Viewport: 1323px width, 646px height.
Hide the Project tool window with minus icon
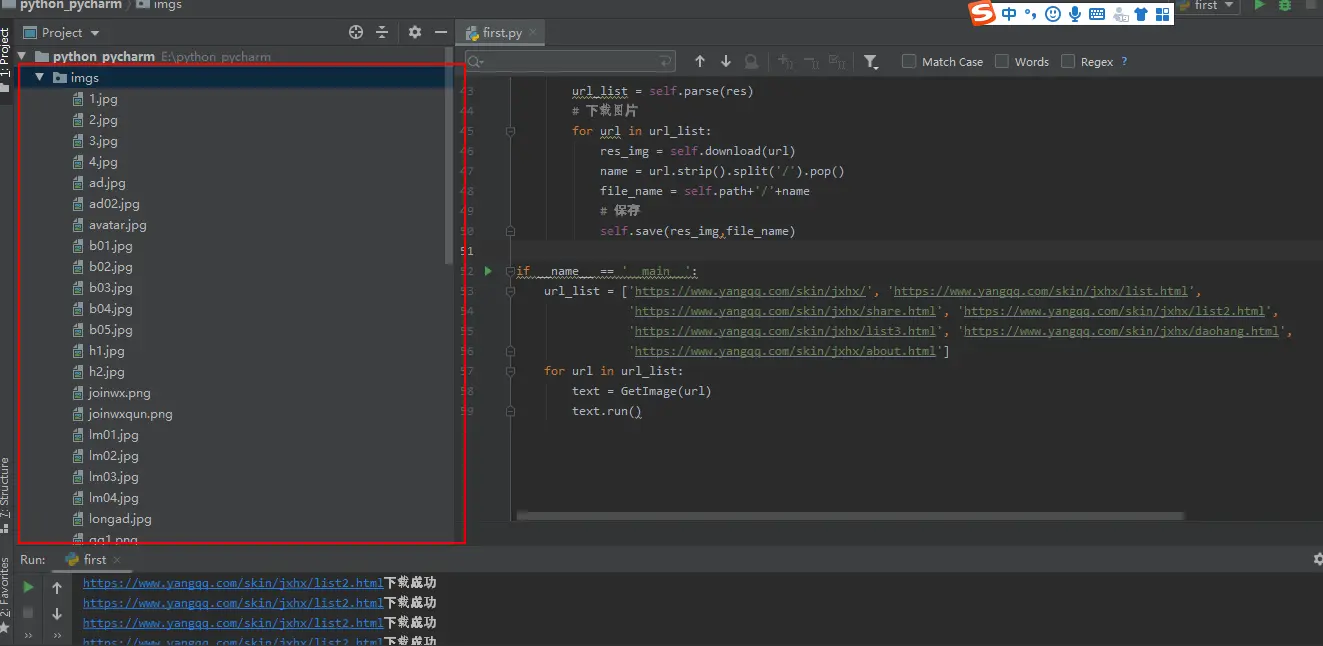441,33
